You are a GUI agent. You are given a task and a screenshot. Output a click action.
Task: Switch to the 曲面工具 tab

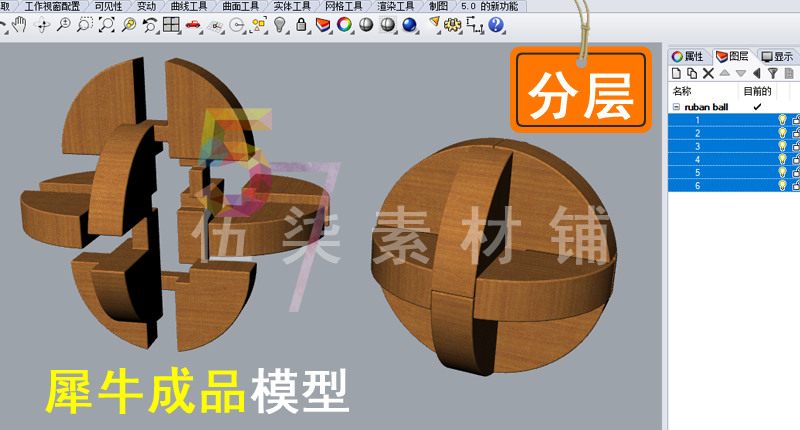(x=240, y=6)
